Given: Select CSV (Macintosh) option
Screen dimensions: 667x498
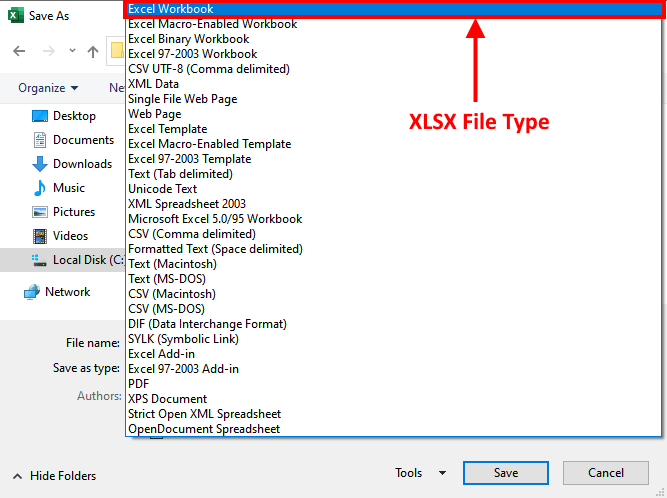Looking at the screenshot, I should 394,294.
